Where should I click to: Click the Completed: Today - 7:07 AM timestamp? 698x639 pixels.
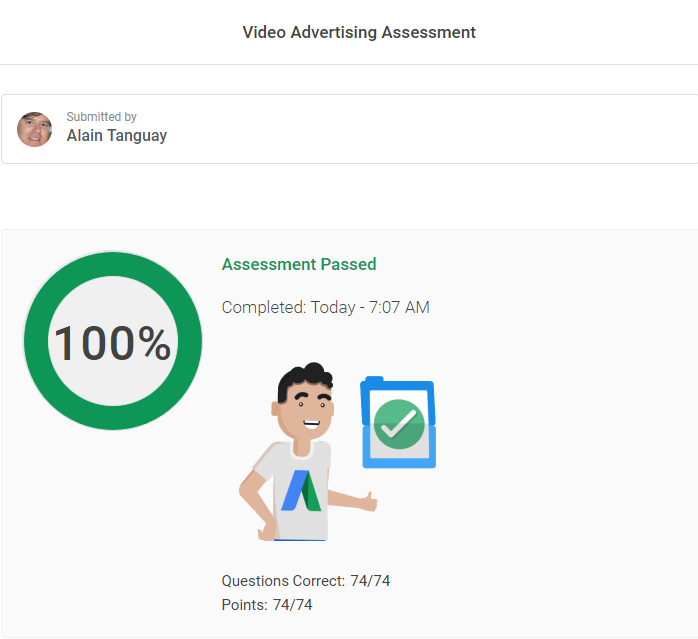pos(325,307)
